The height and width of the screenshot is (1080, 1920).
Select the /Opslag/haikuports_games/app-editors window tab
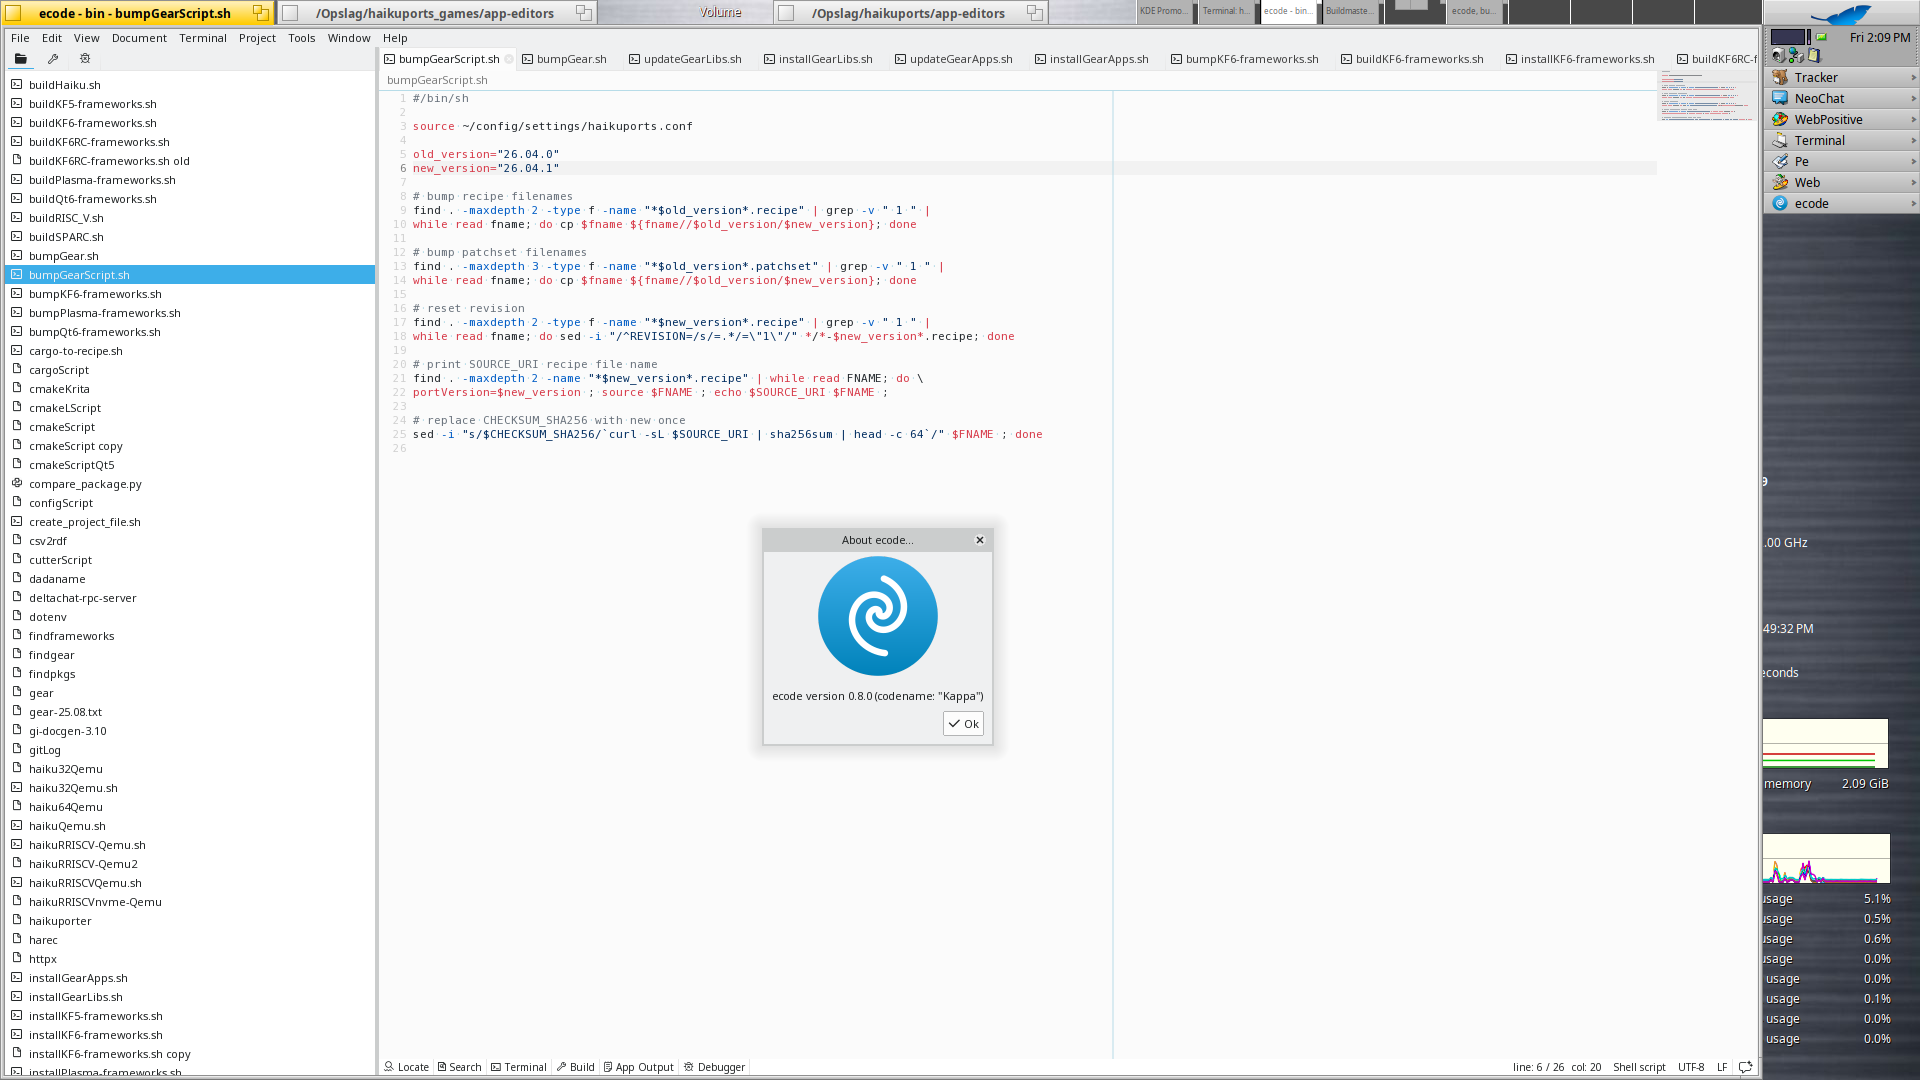coord(435,13)
